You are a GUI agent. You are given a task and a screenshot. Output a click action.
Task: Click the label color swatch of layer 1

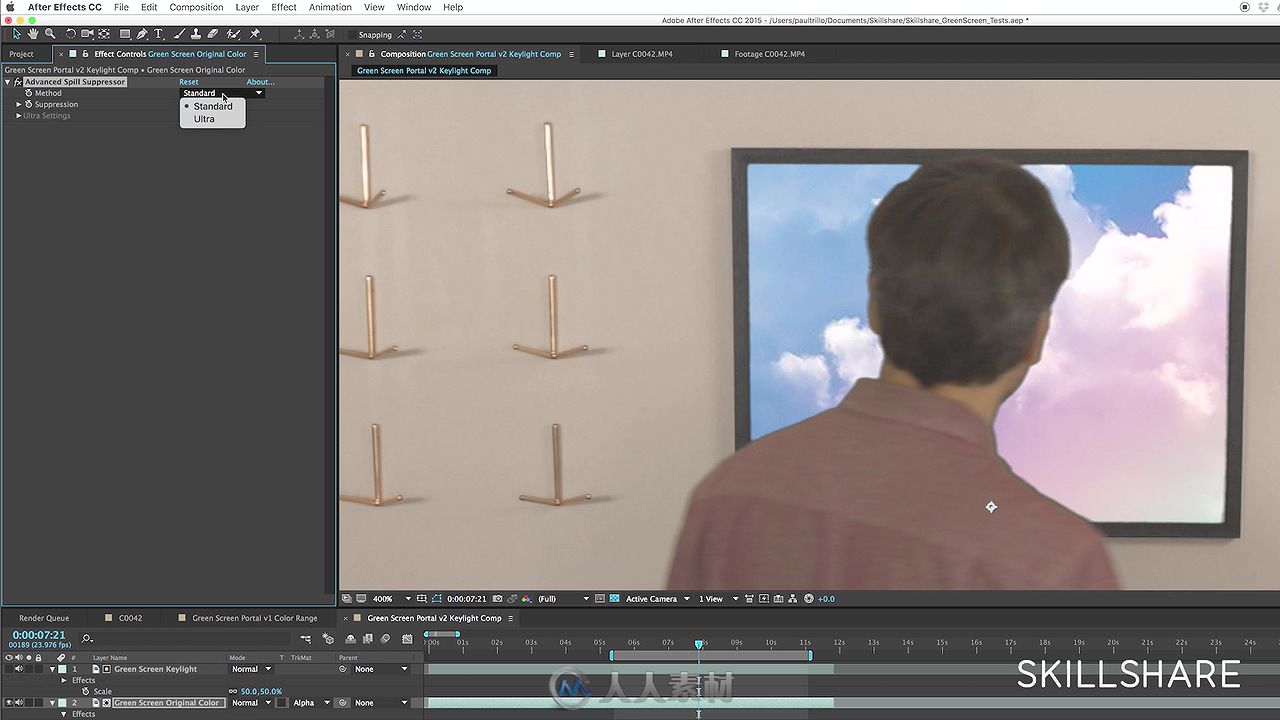pyautogui.click(x=62, y=669)
